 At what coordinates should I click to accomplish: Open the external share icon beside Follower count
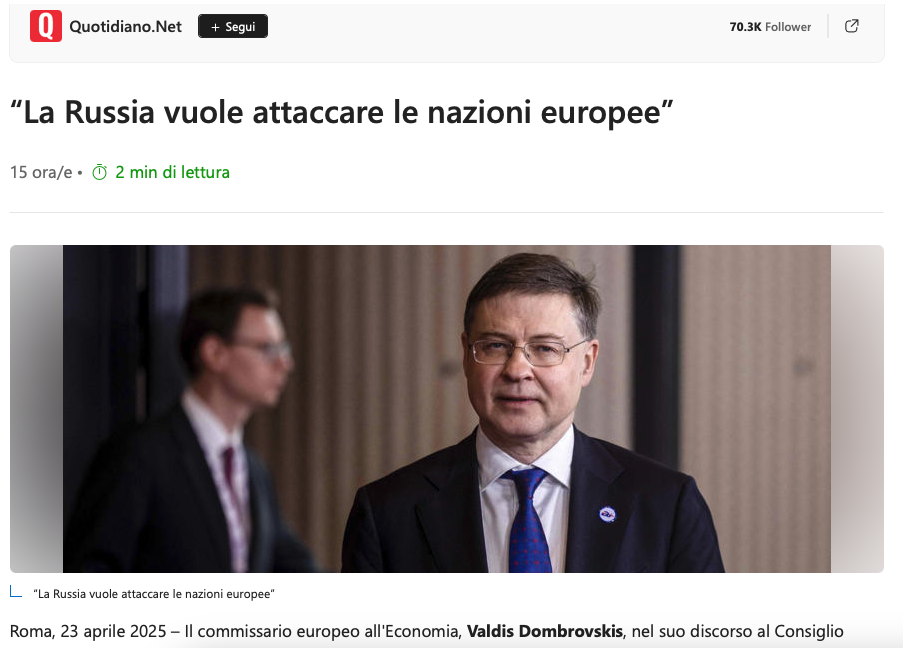pyautogui.click(x=851, y=26)
